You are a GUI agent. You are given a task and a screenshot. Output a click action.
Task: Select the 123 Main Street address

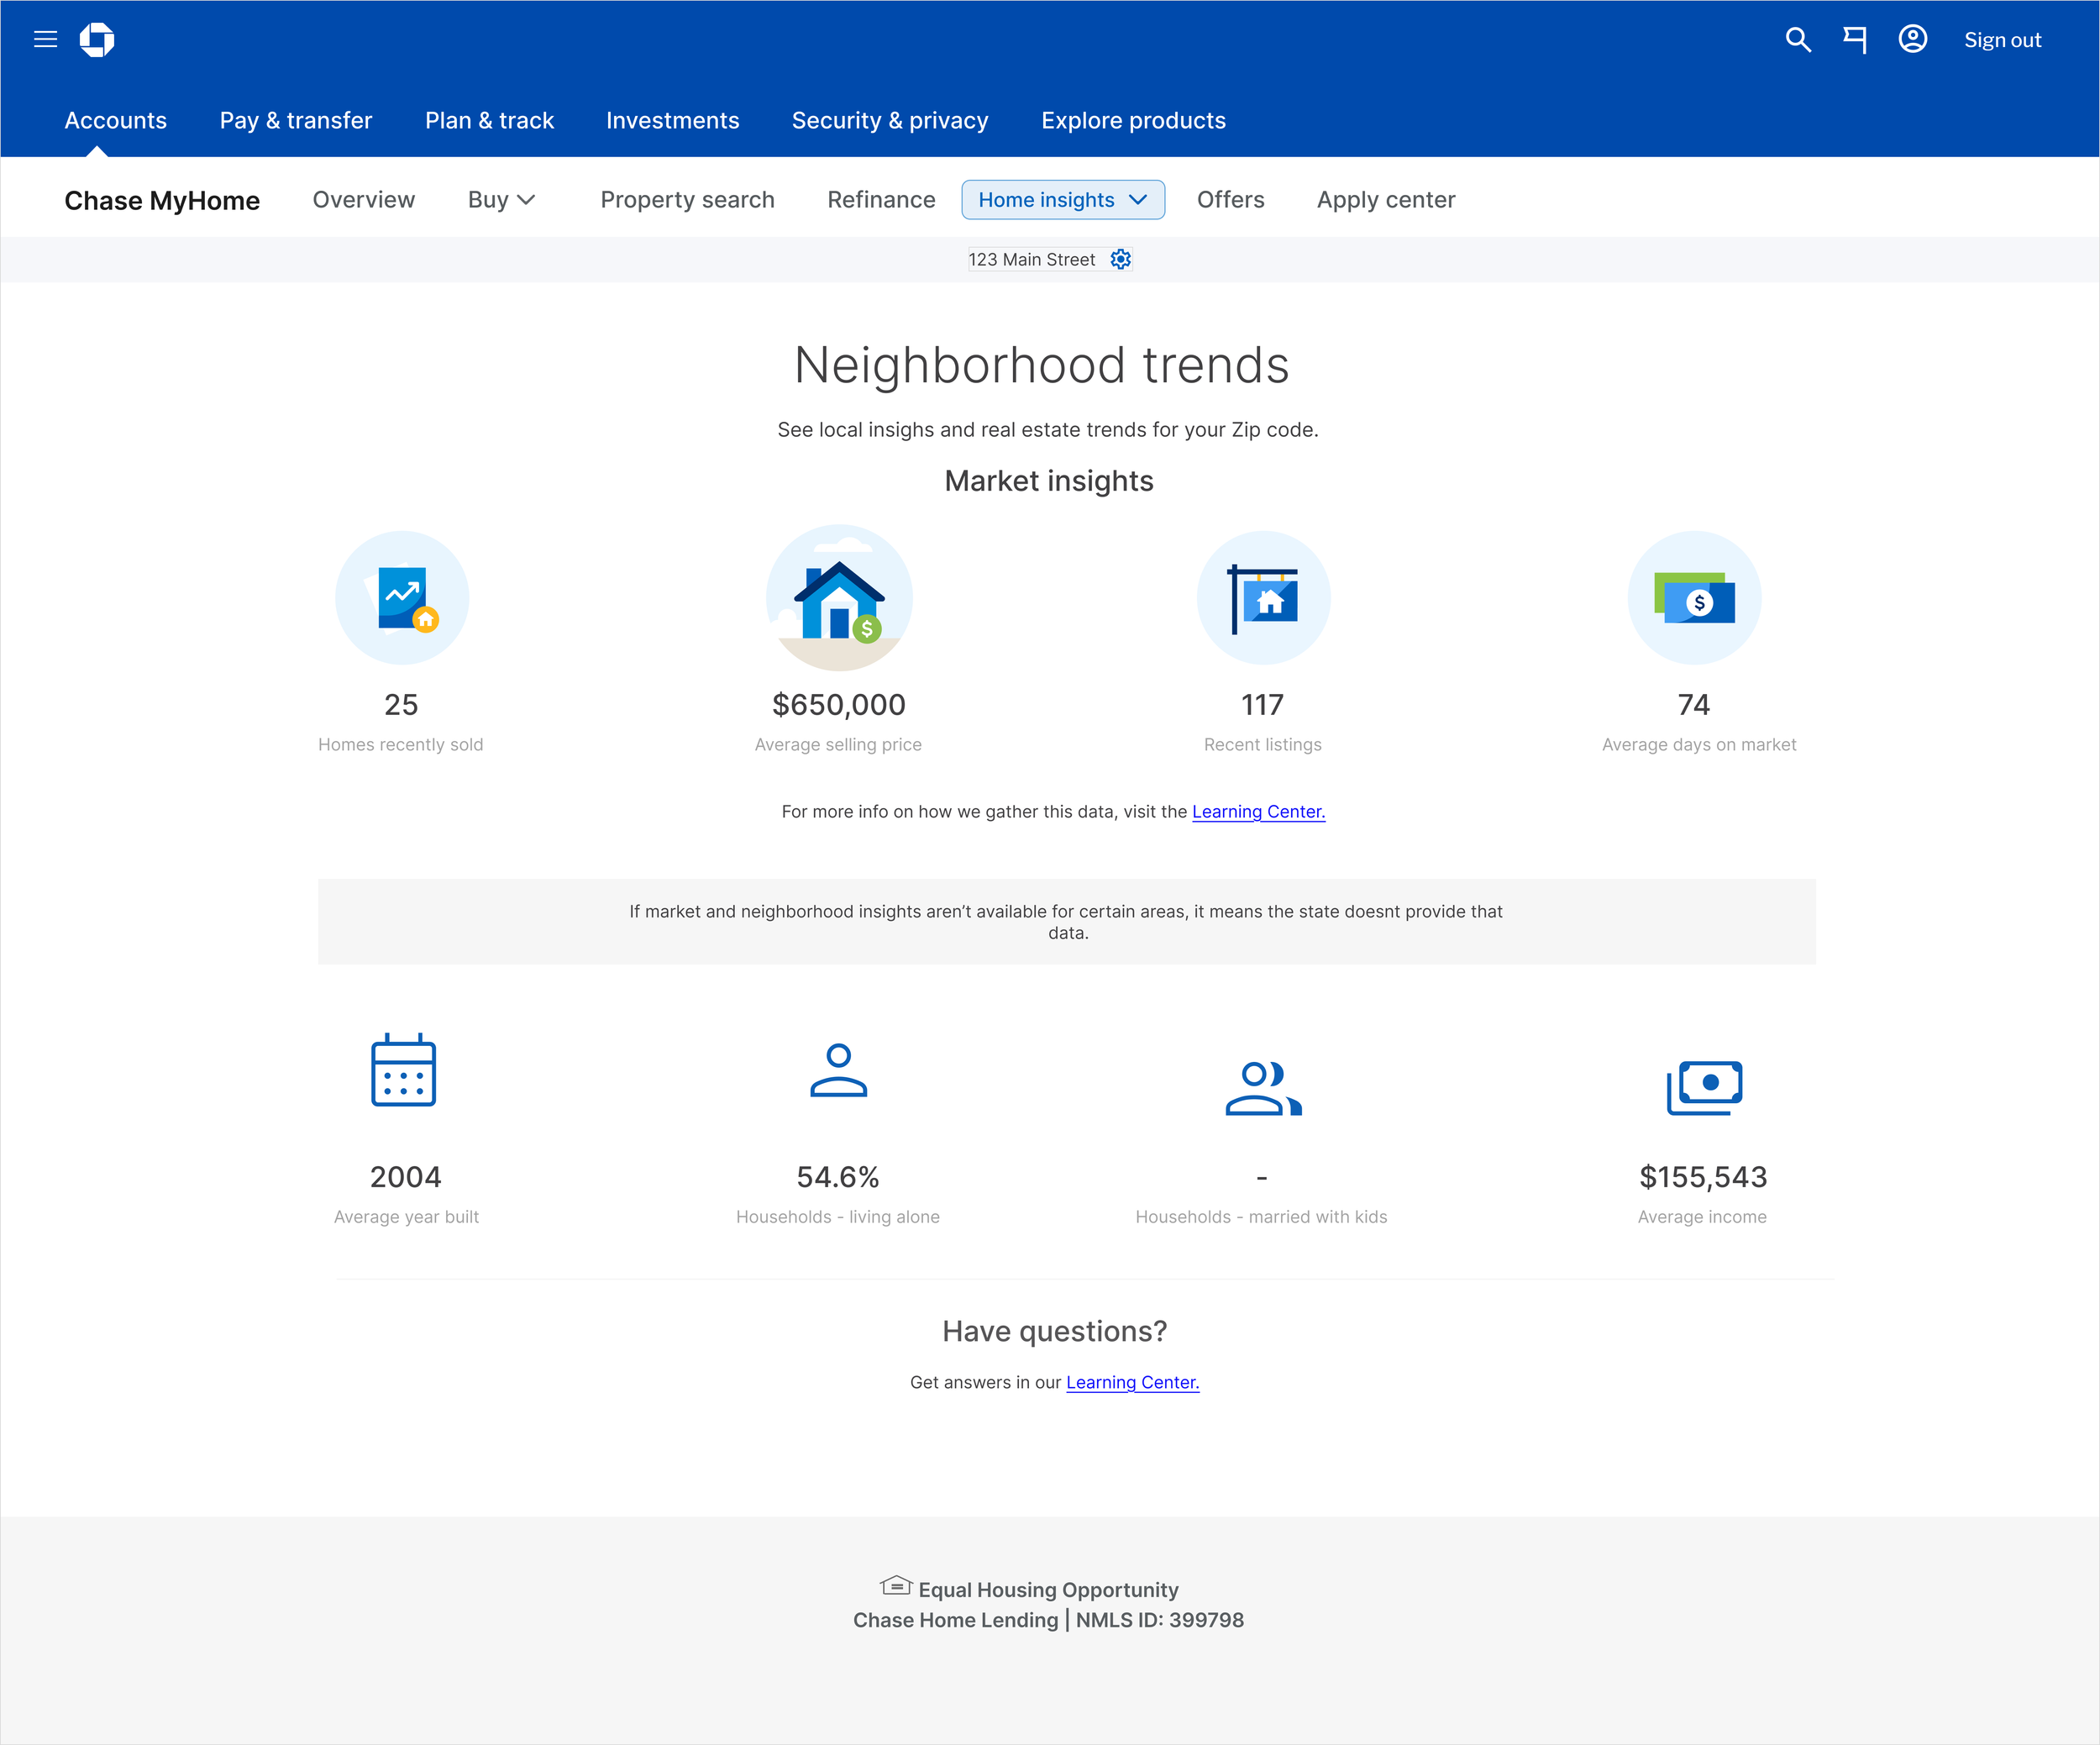[1032, 259]
